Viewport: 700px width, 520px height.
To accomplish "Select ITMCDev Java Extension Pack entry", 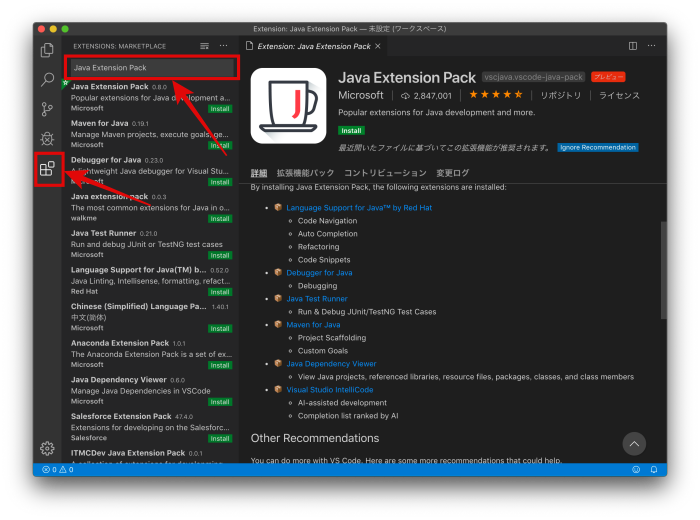I will pyautogui.click(x=150, y=455).
